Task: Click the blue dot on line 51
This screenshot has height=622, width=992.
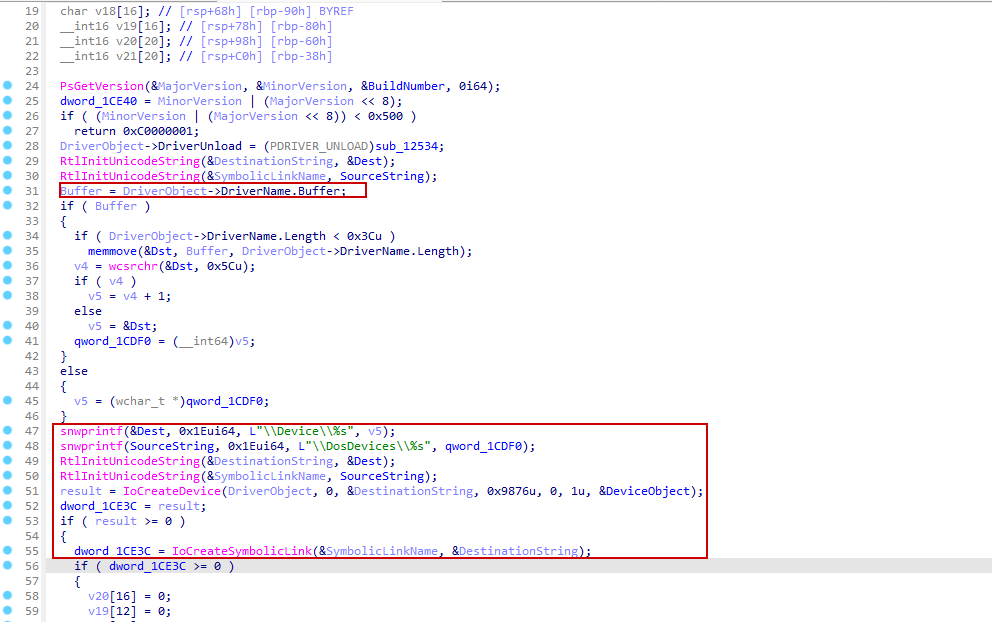Action: [7, 491]
